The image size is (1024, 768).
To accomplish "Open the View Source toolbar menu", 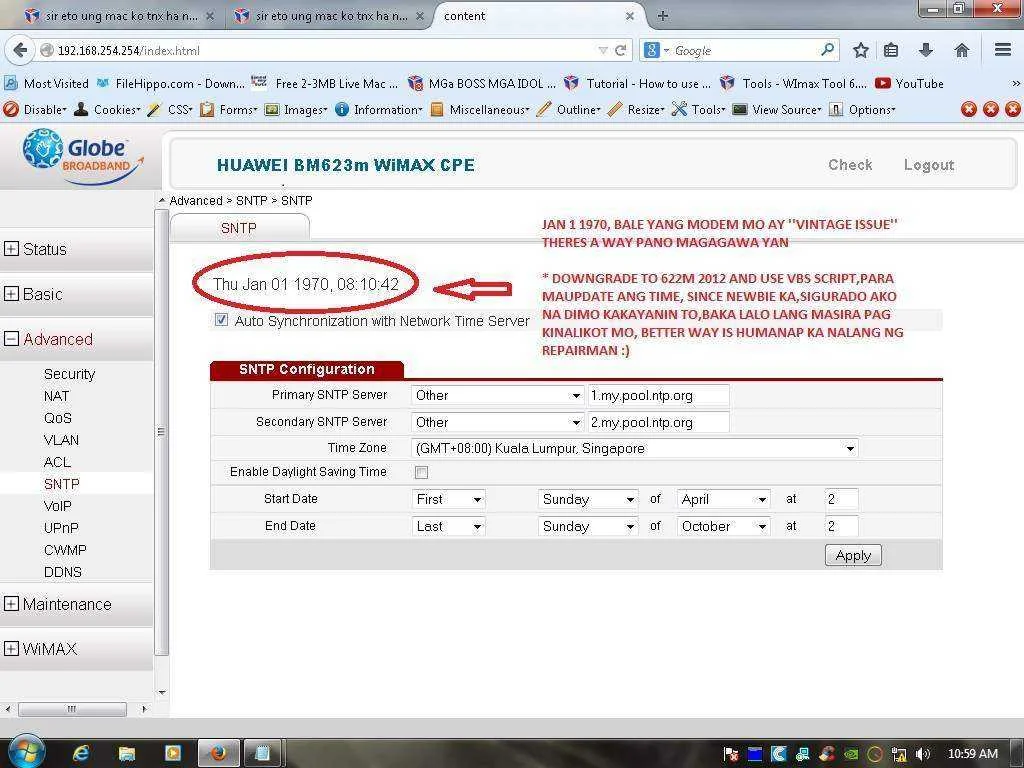I will tap(777, 110).
